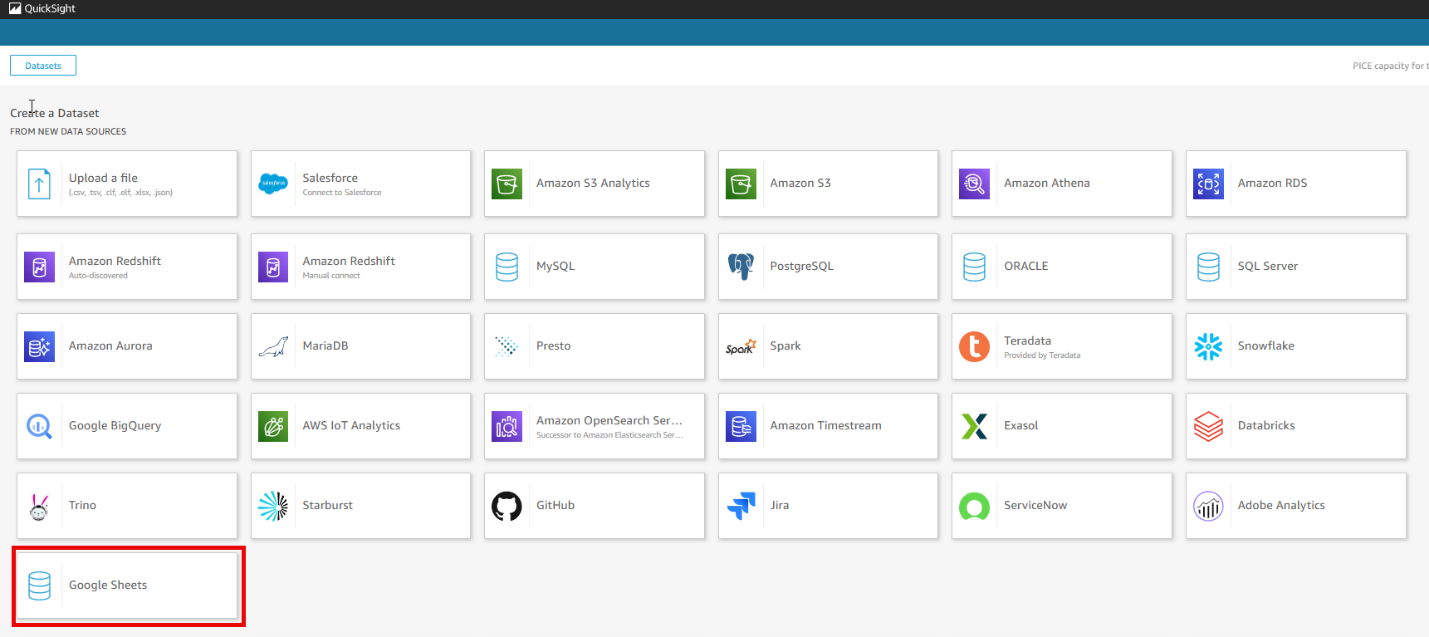Select the Upload a file label
Image resolution: width=1429 pixels, height=637 pixels.
tap(103, 178)
